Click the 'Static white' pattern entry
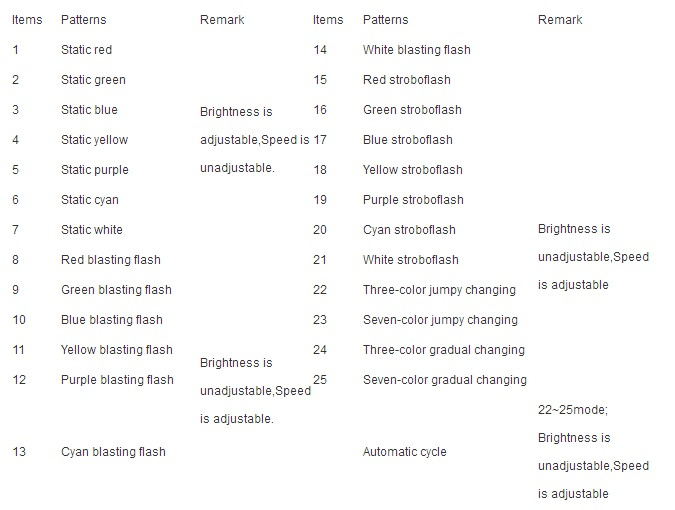675x510 pixels. pos(92,230)
